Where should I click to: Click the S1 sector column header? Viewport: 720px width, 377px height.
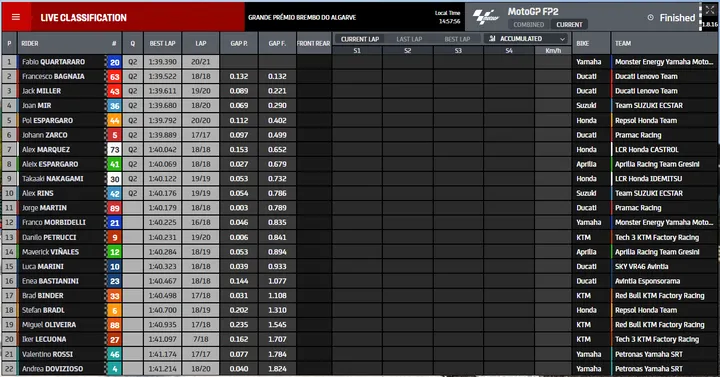(357, 51)
